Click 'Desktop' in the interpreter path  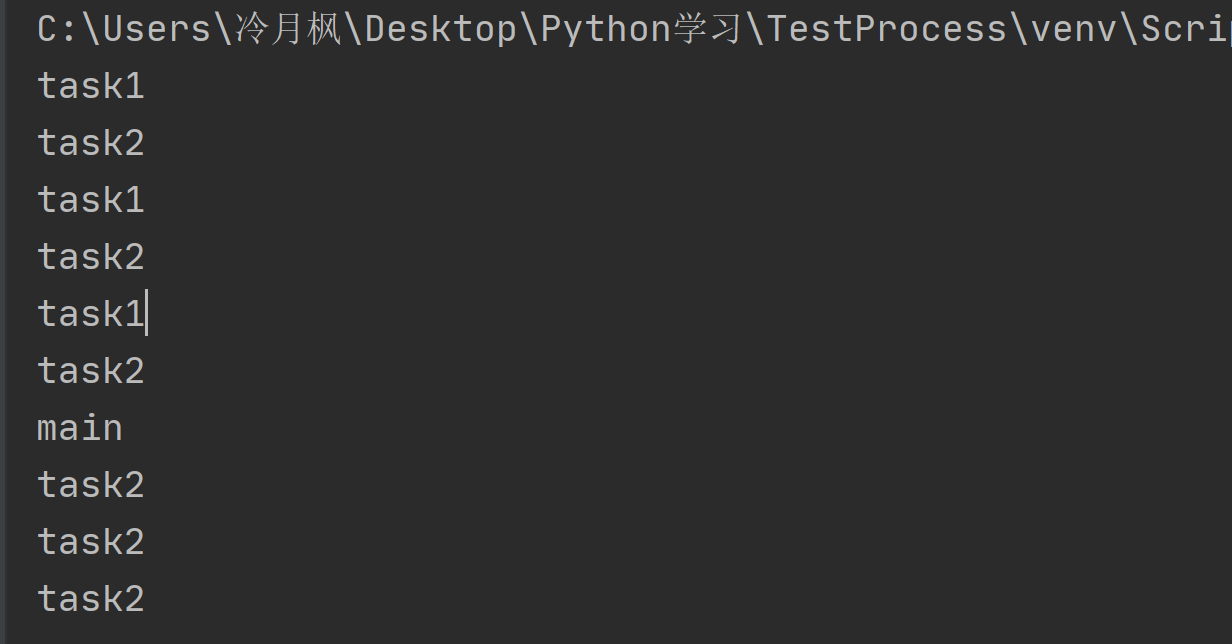pyautogui.click(x=441, y=30)
